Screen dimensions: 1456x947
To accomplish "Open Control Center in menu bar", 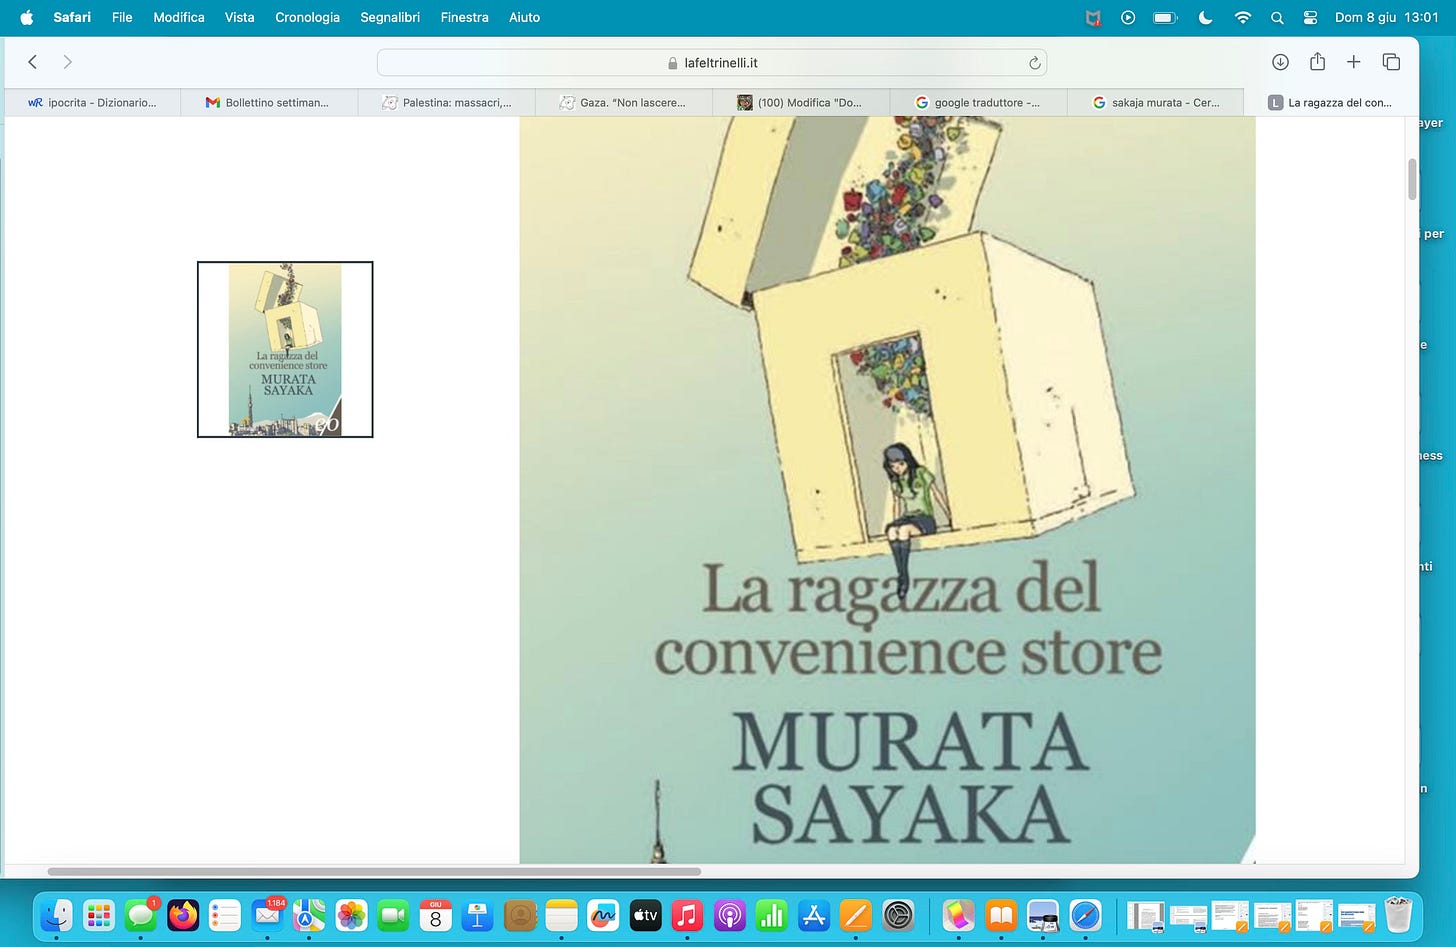I will 1311,17.
